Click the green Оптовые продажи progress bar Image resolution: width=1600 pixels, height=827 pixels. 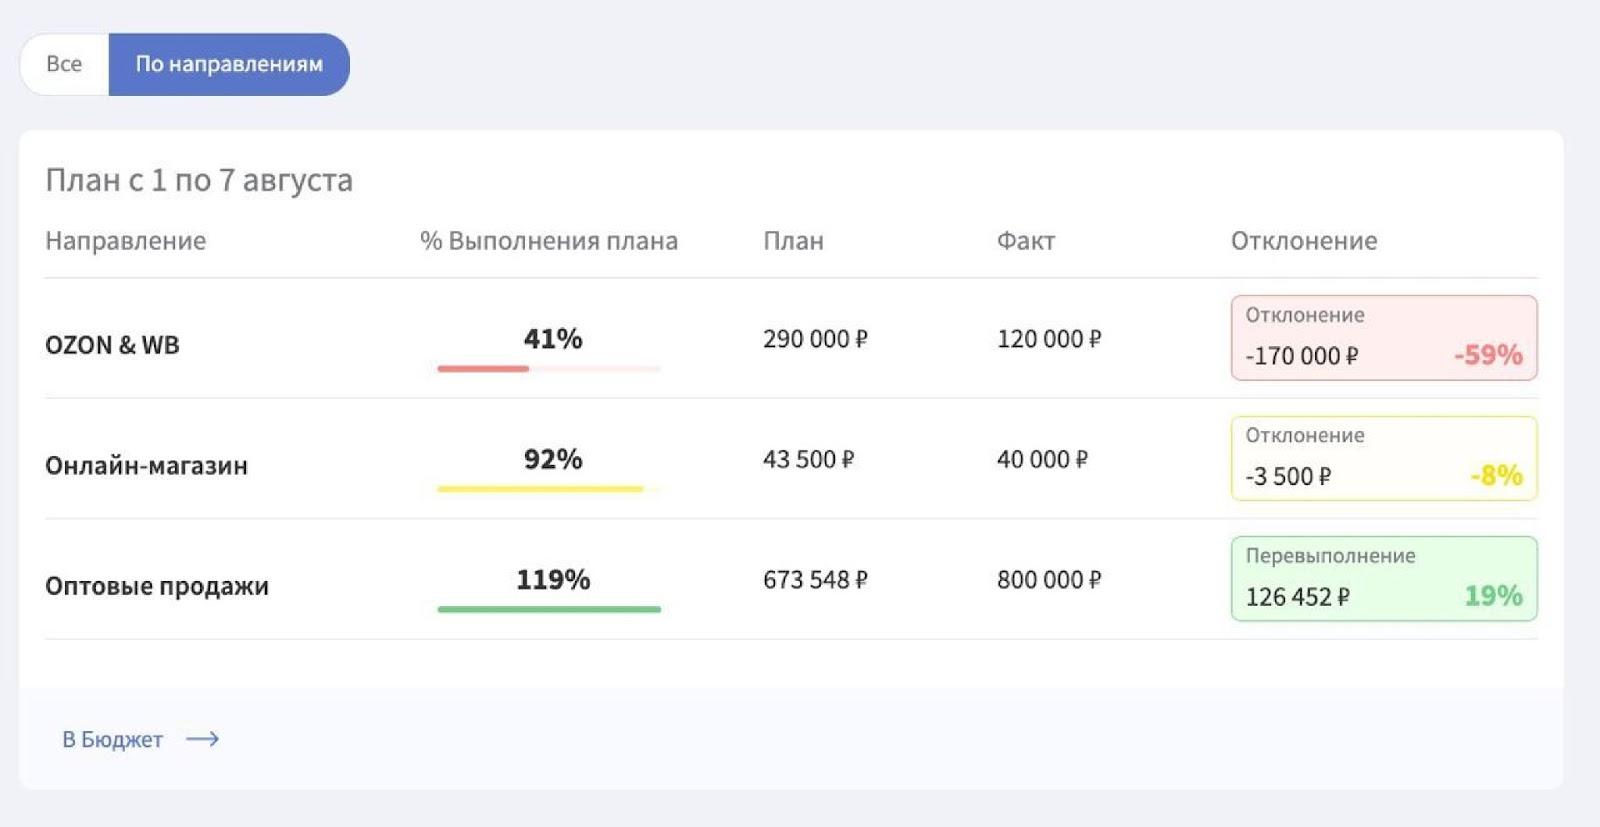548,609
